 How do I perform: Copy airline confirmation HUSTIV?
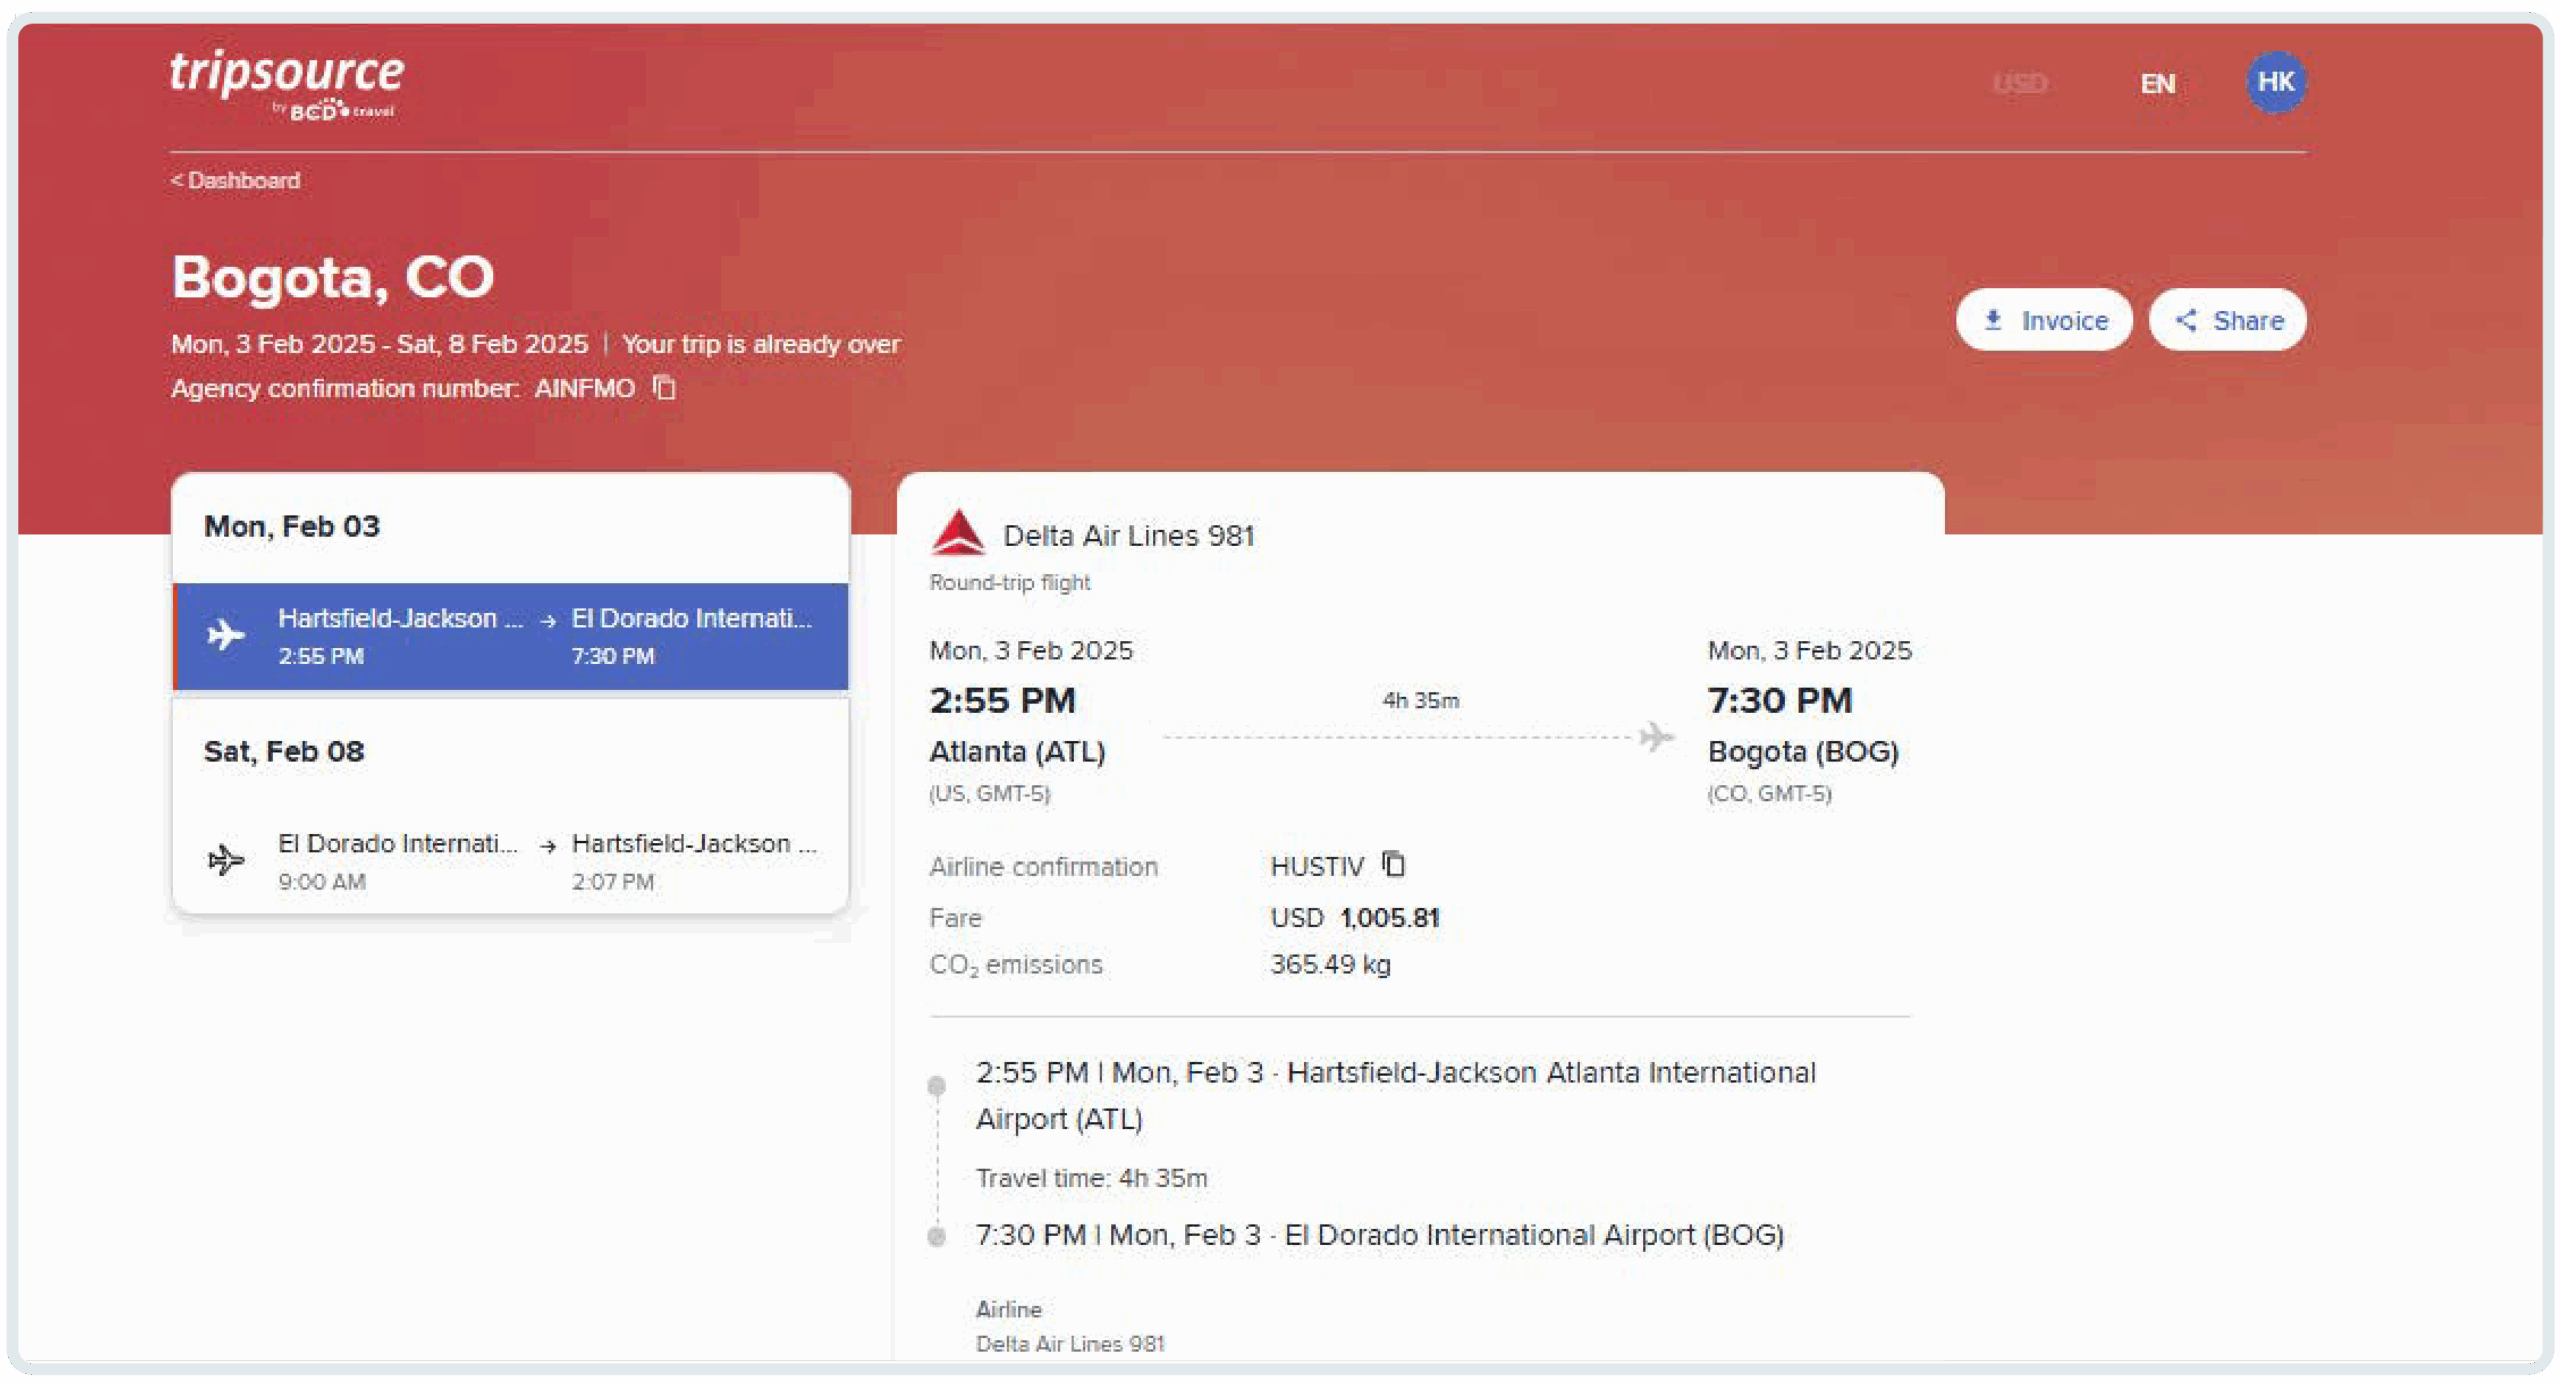click(x=1394, y=864)
